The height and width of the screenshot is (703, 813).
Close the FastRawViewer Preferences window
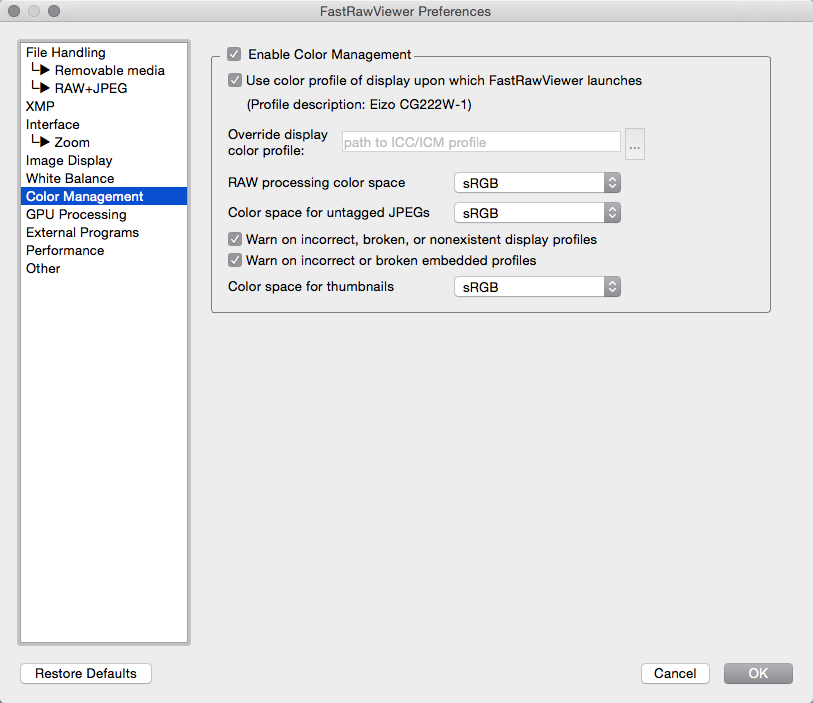coord(14,11)
